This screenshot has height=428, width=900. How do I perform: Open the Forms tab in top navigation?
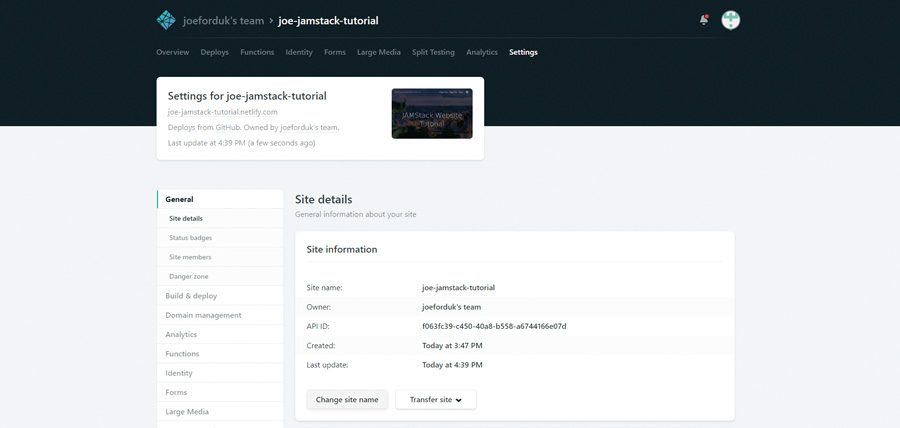coord(335,52)
